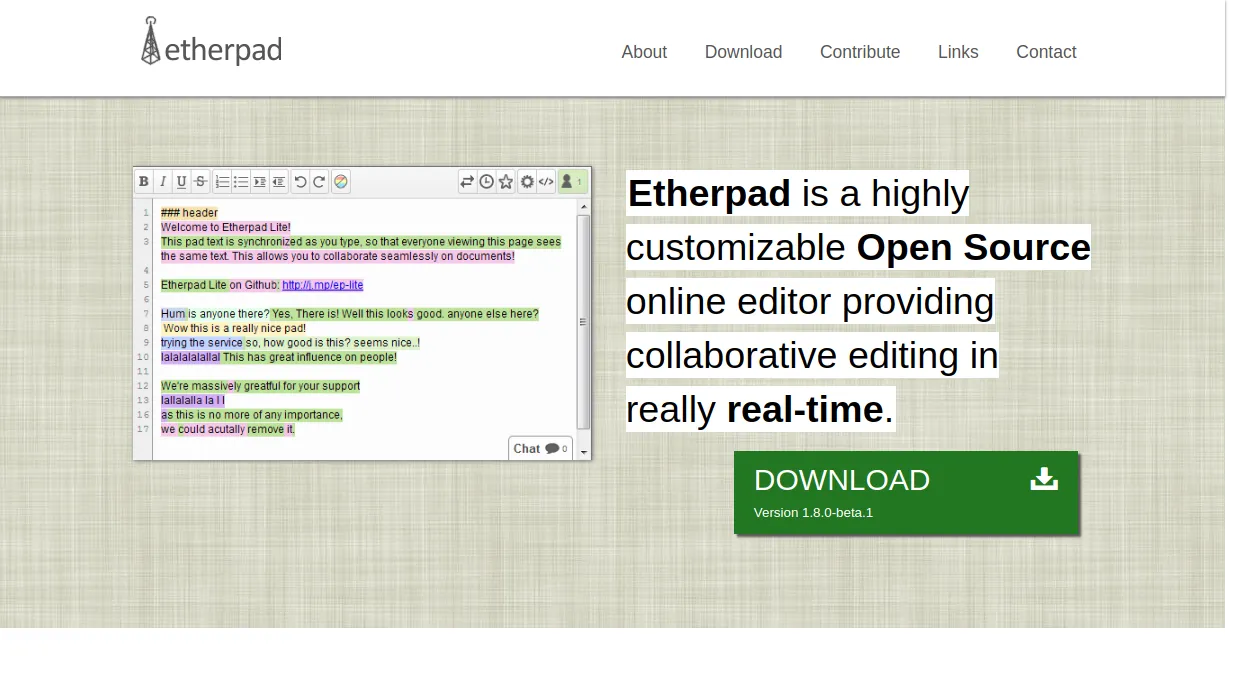Open the embed code icon
The height and width of the screenshot is (675, 1240).
546,182
